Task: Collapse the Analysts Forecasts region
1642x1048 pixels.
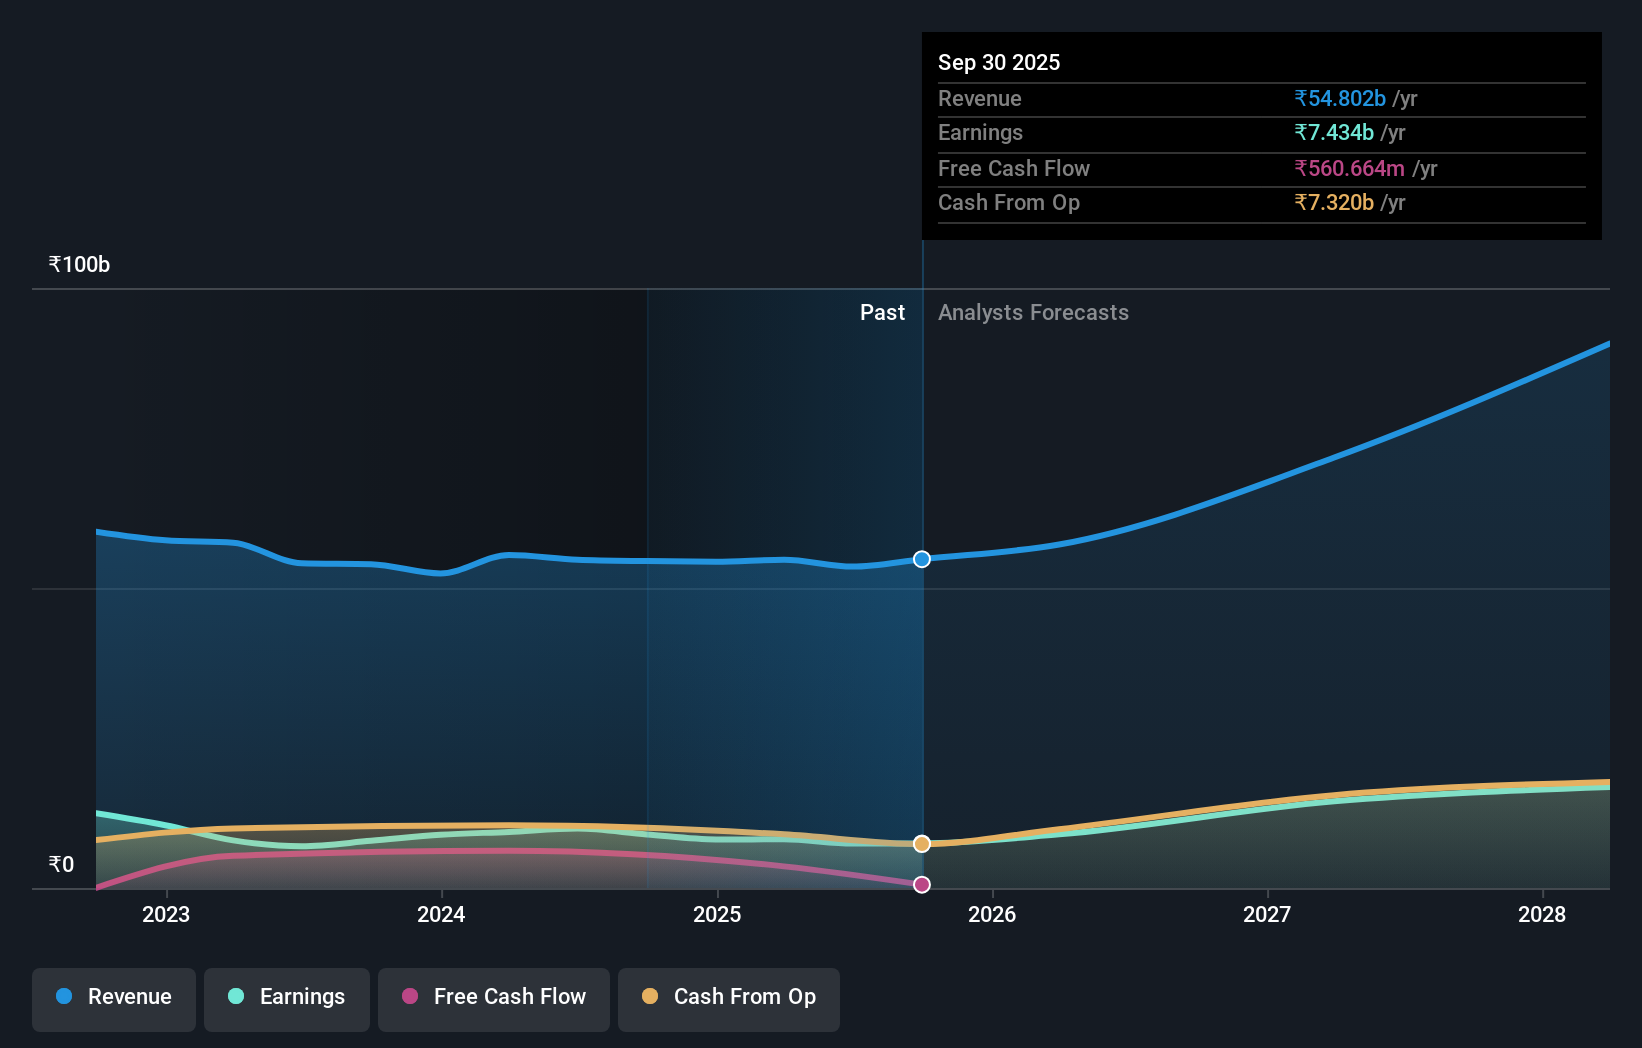Action: coord(1033,312)
